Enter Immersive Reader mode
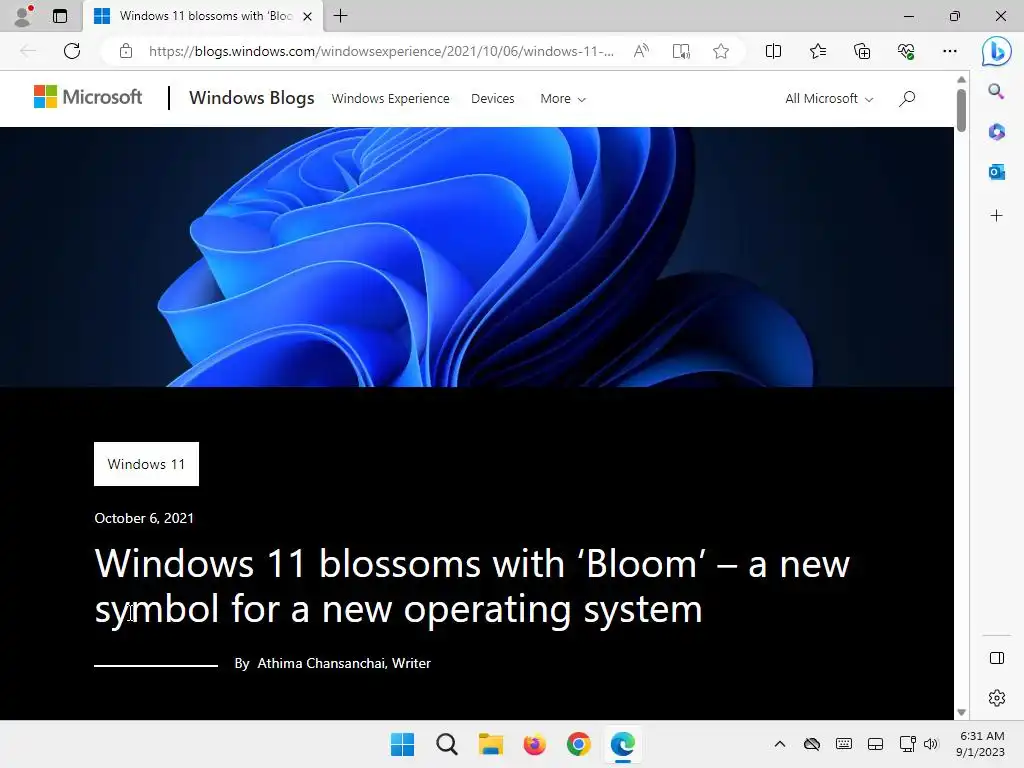The image size is (1024, 768). tap(681, 51)
